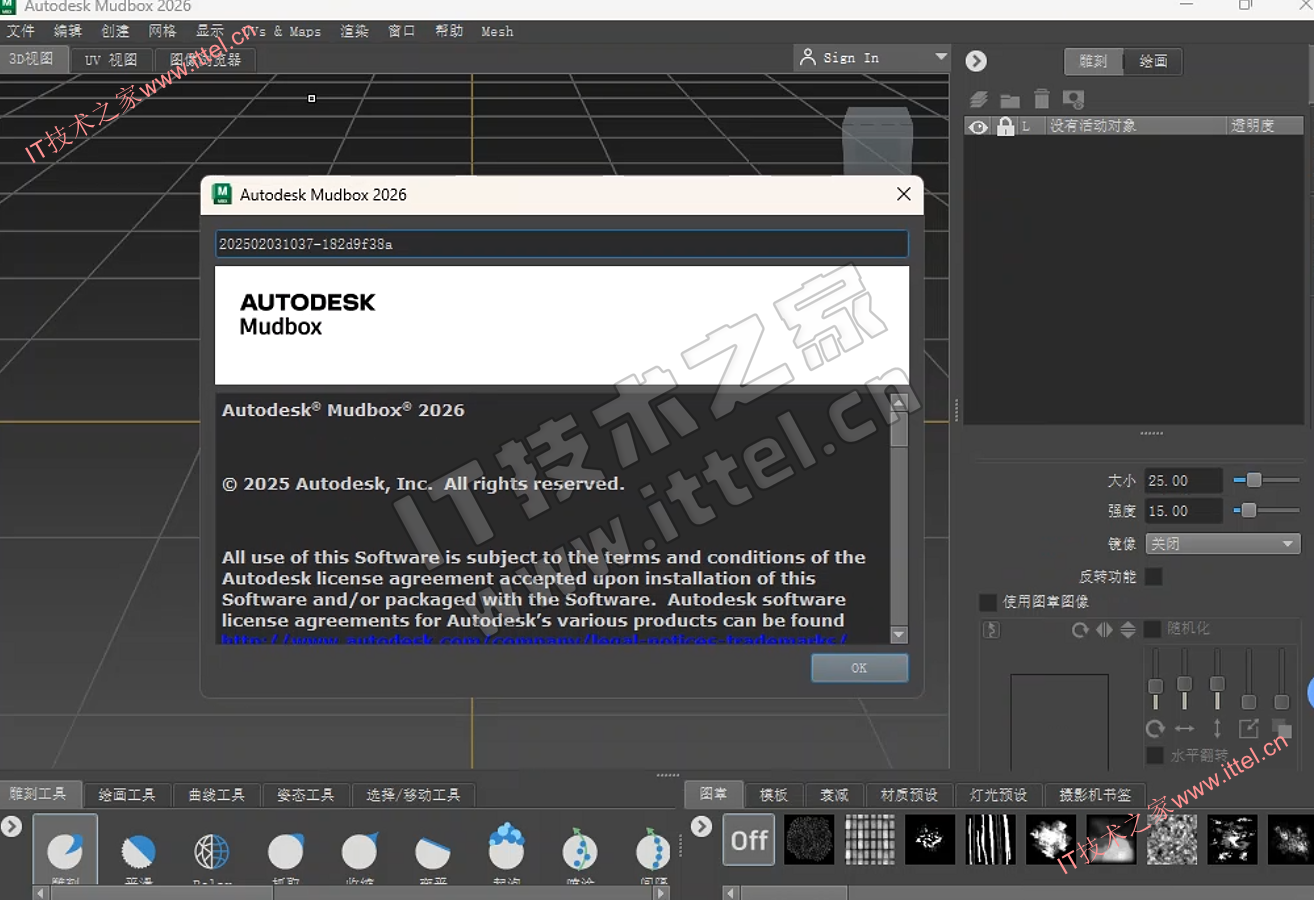The height and width of the screenshot is (900, 1314).
Task: Open the Sign In dropdown arrow
Action: click(941, 57)
